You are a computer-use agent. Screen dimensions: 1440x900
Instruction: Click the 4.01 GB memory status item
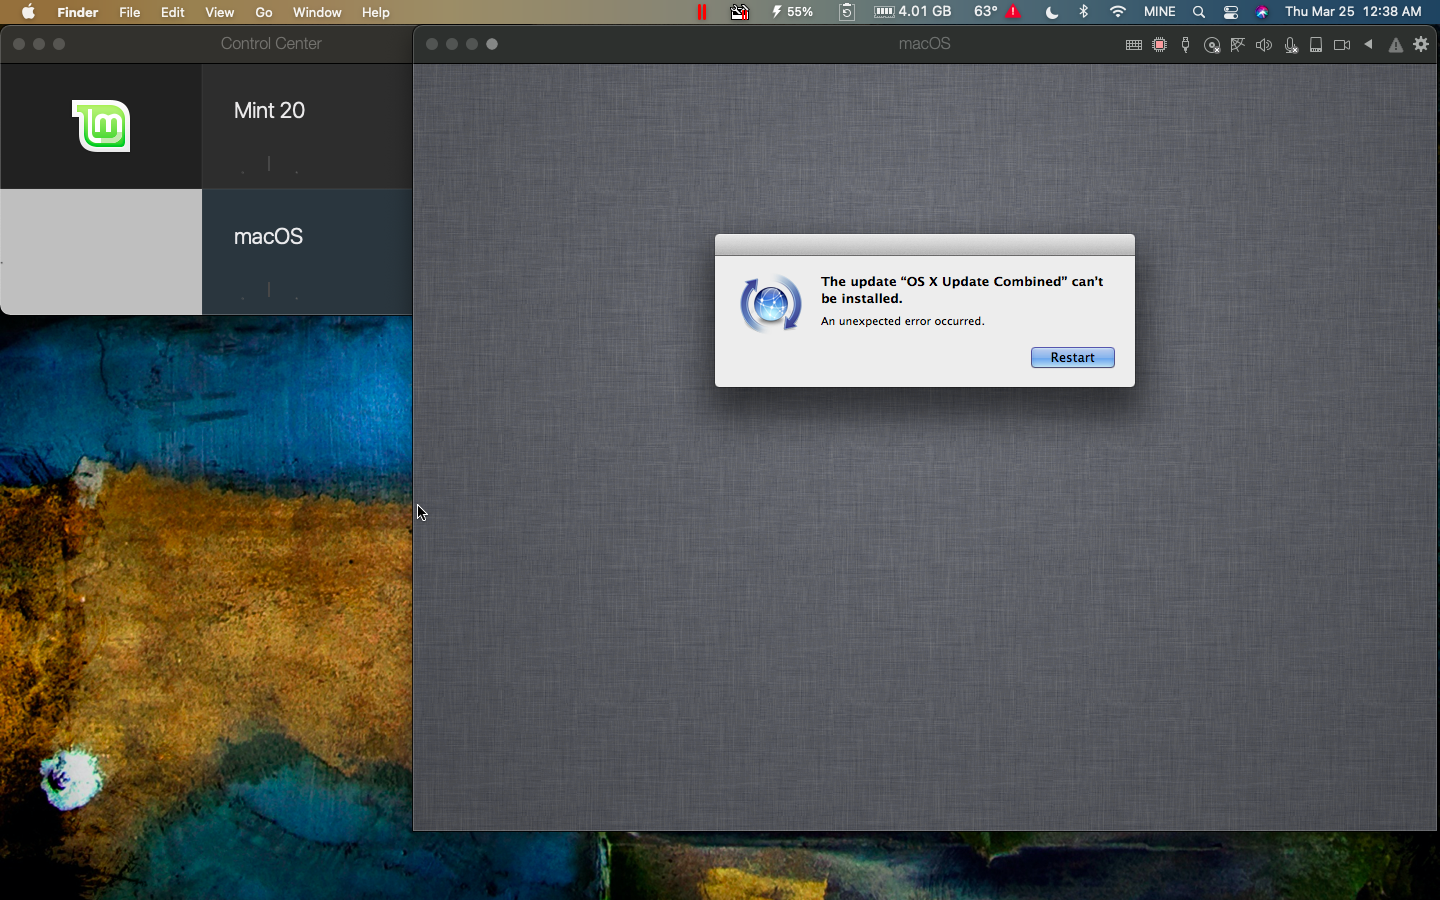click(913, 12)
